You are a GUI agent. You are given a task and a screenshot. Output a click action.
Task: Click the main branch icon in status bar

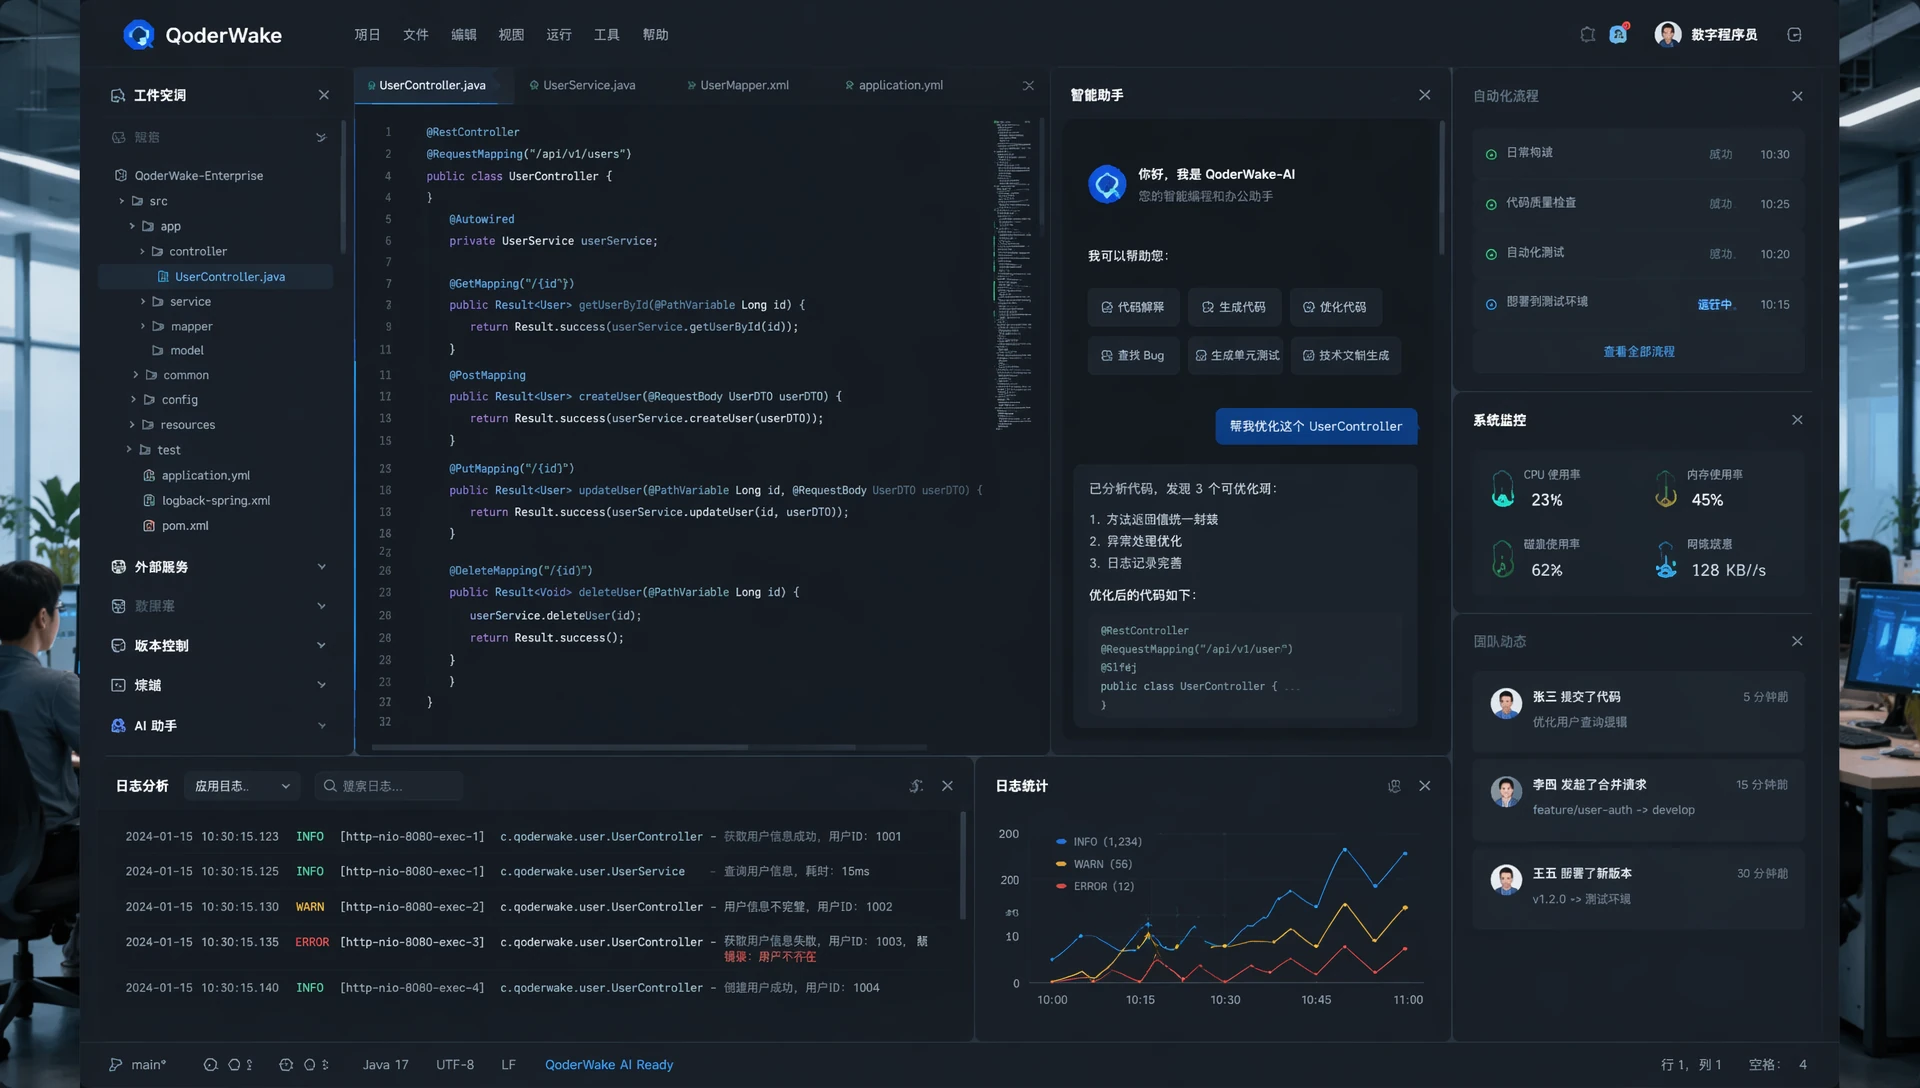tap(116, 1065)
